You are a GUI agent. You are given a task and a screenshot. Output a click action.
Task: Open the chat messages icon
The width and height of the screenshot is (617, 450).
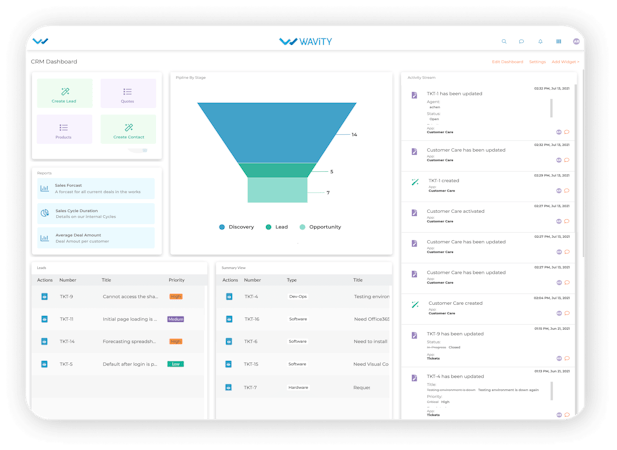tap(521, 41)
